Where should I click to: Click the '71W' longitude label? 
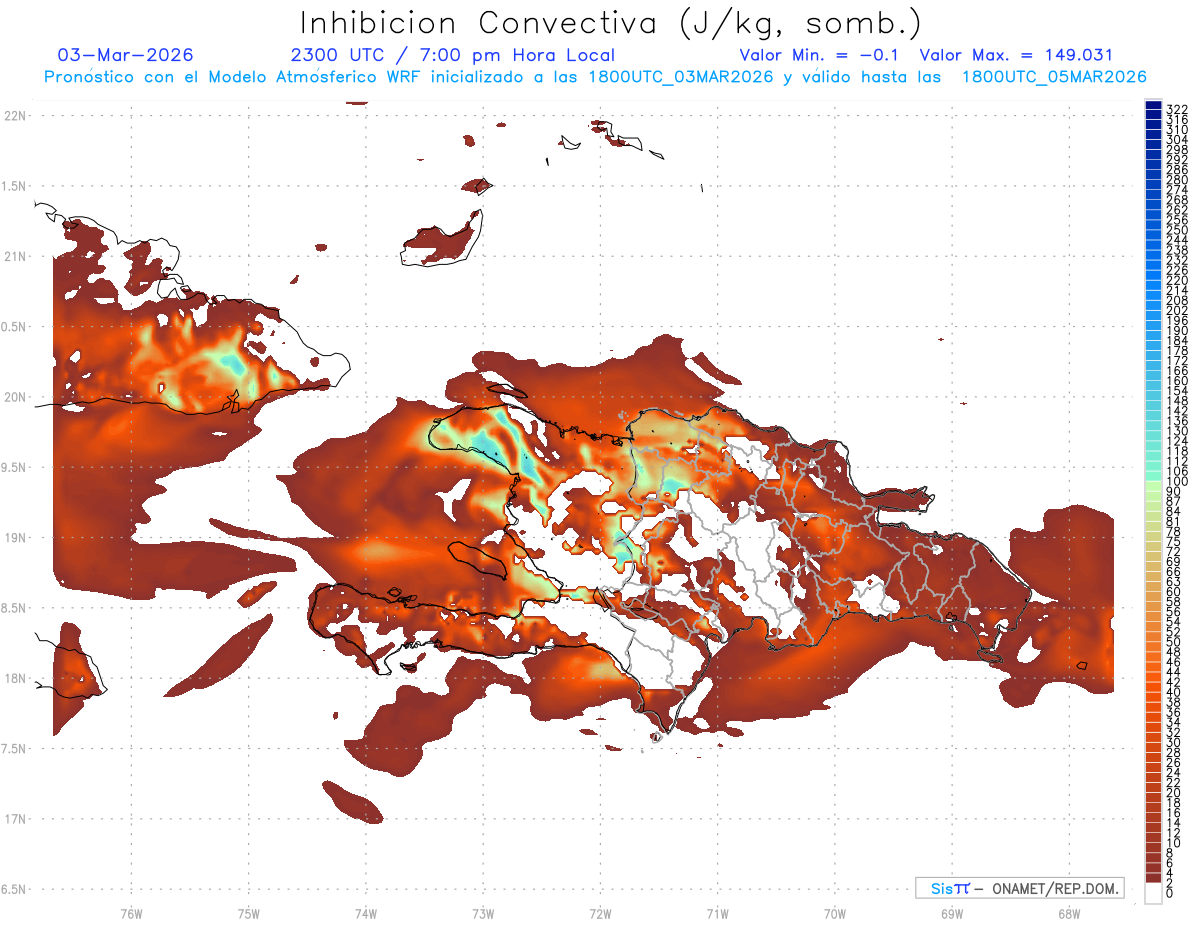[x=717, y=913]
